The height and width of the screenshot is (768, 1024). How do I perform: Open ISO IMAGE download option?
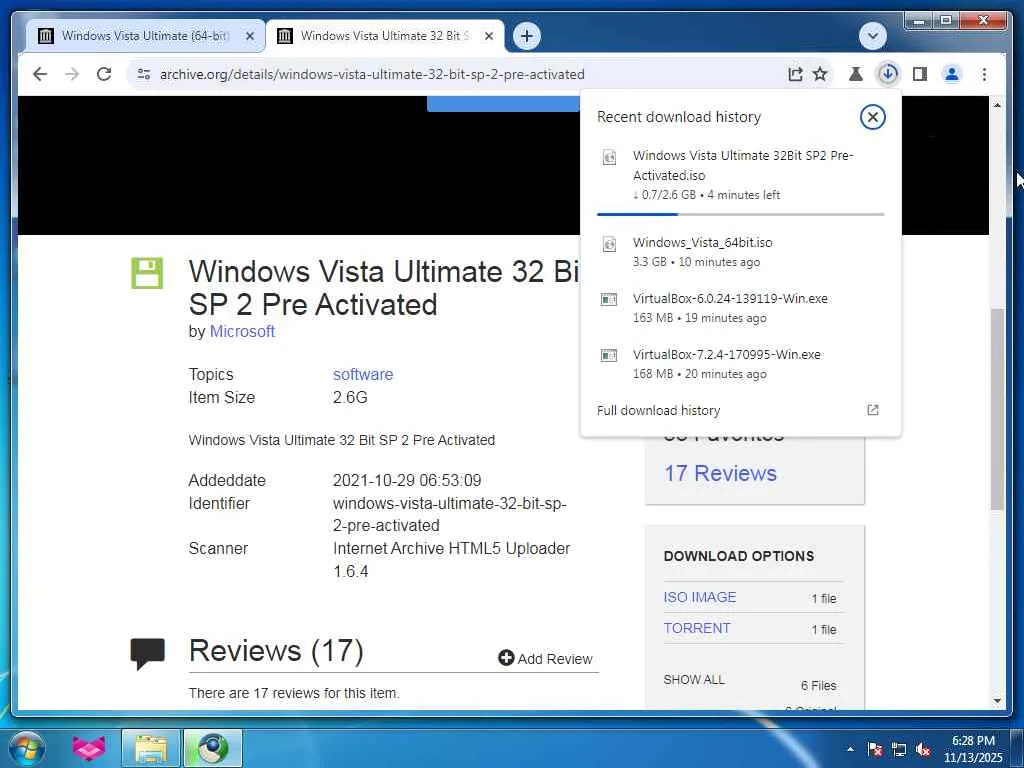699,597
